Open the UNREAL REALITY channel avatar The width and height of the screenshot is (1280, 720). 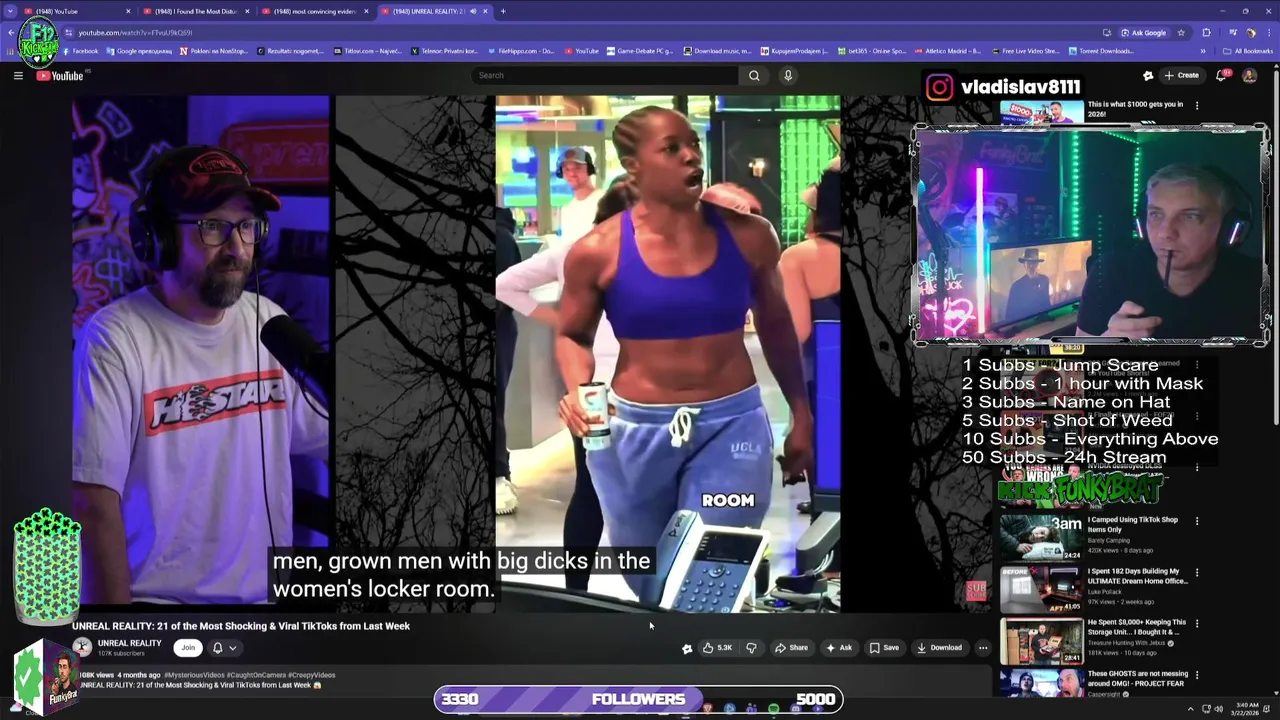(x=82, y=648)
